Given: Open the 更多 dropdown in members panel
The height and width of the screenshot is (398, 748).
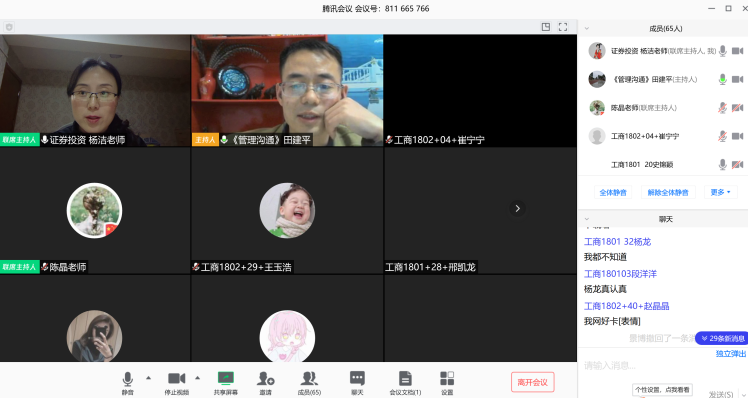Looking at the screenshot, I should coord(720,192).
